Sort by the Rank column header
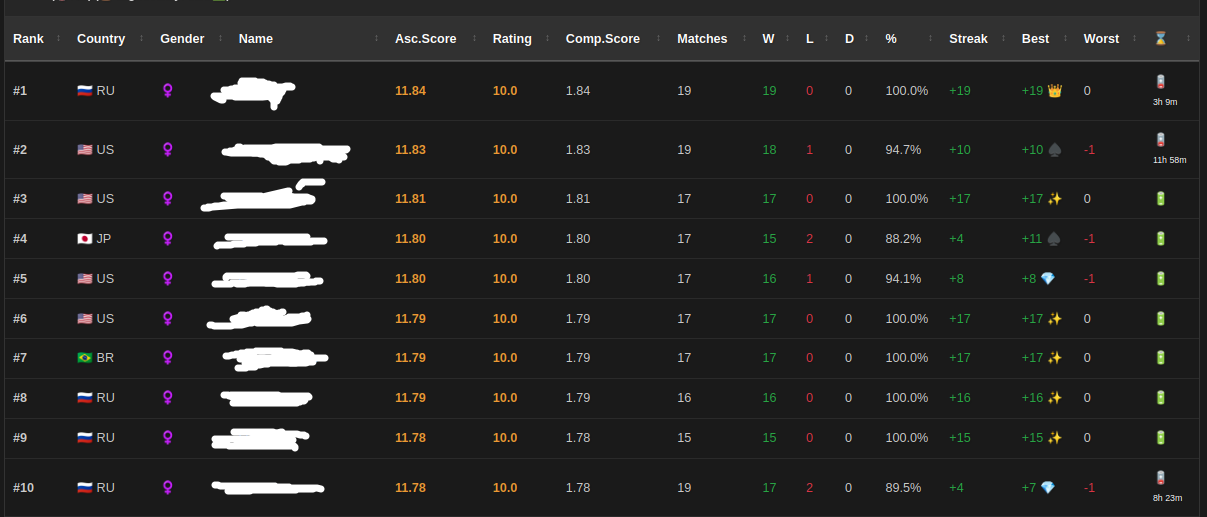Screen dimensions: 1207x517 tap(28, 39)
